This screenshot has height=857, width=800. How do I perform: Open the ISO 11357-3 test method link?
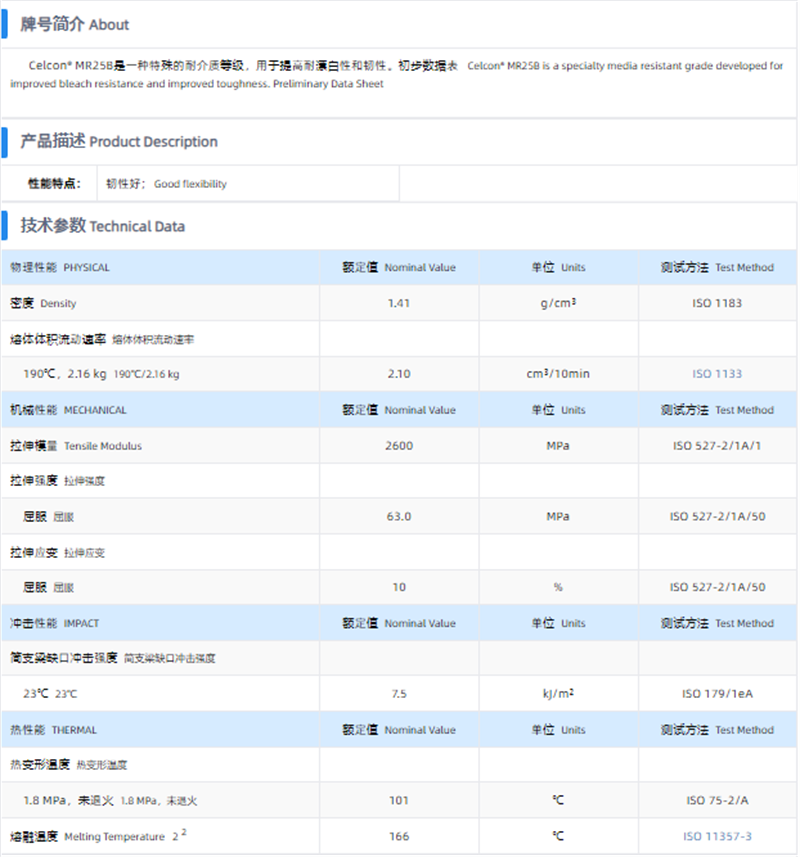coord(717,836)
